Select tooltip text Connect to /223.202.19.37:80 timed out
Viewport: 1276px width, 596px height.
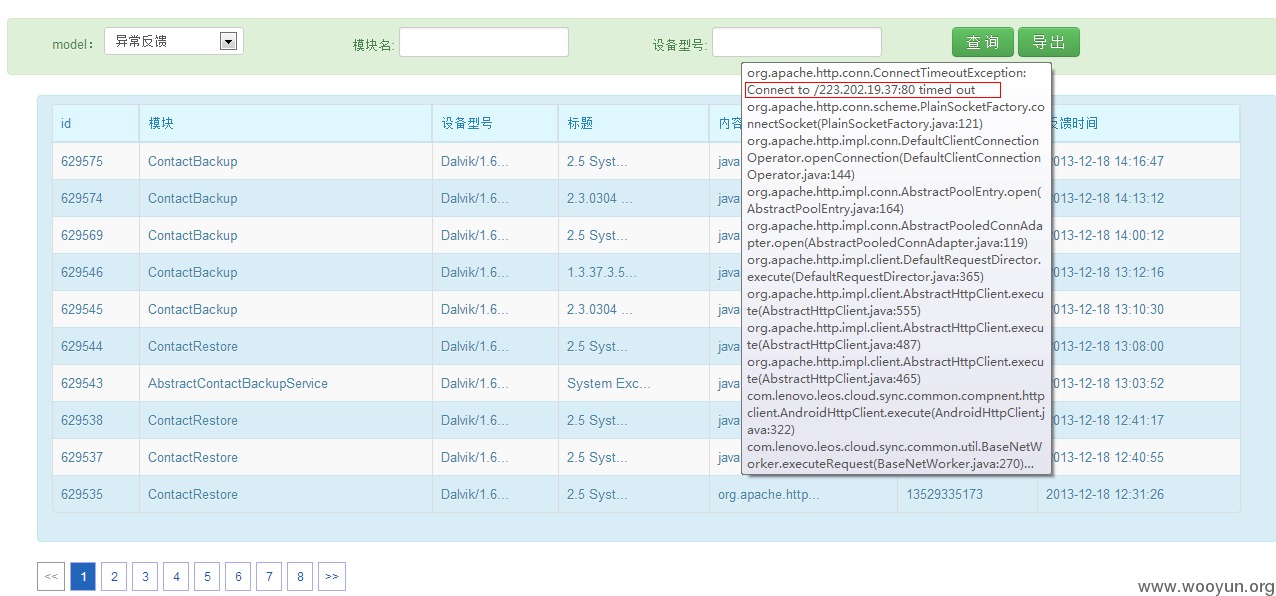861,90
